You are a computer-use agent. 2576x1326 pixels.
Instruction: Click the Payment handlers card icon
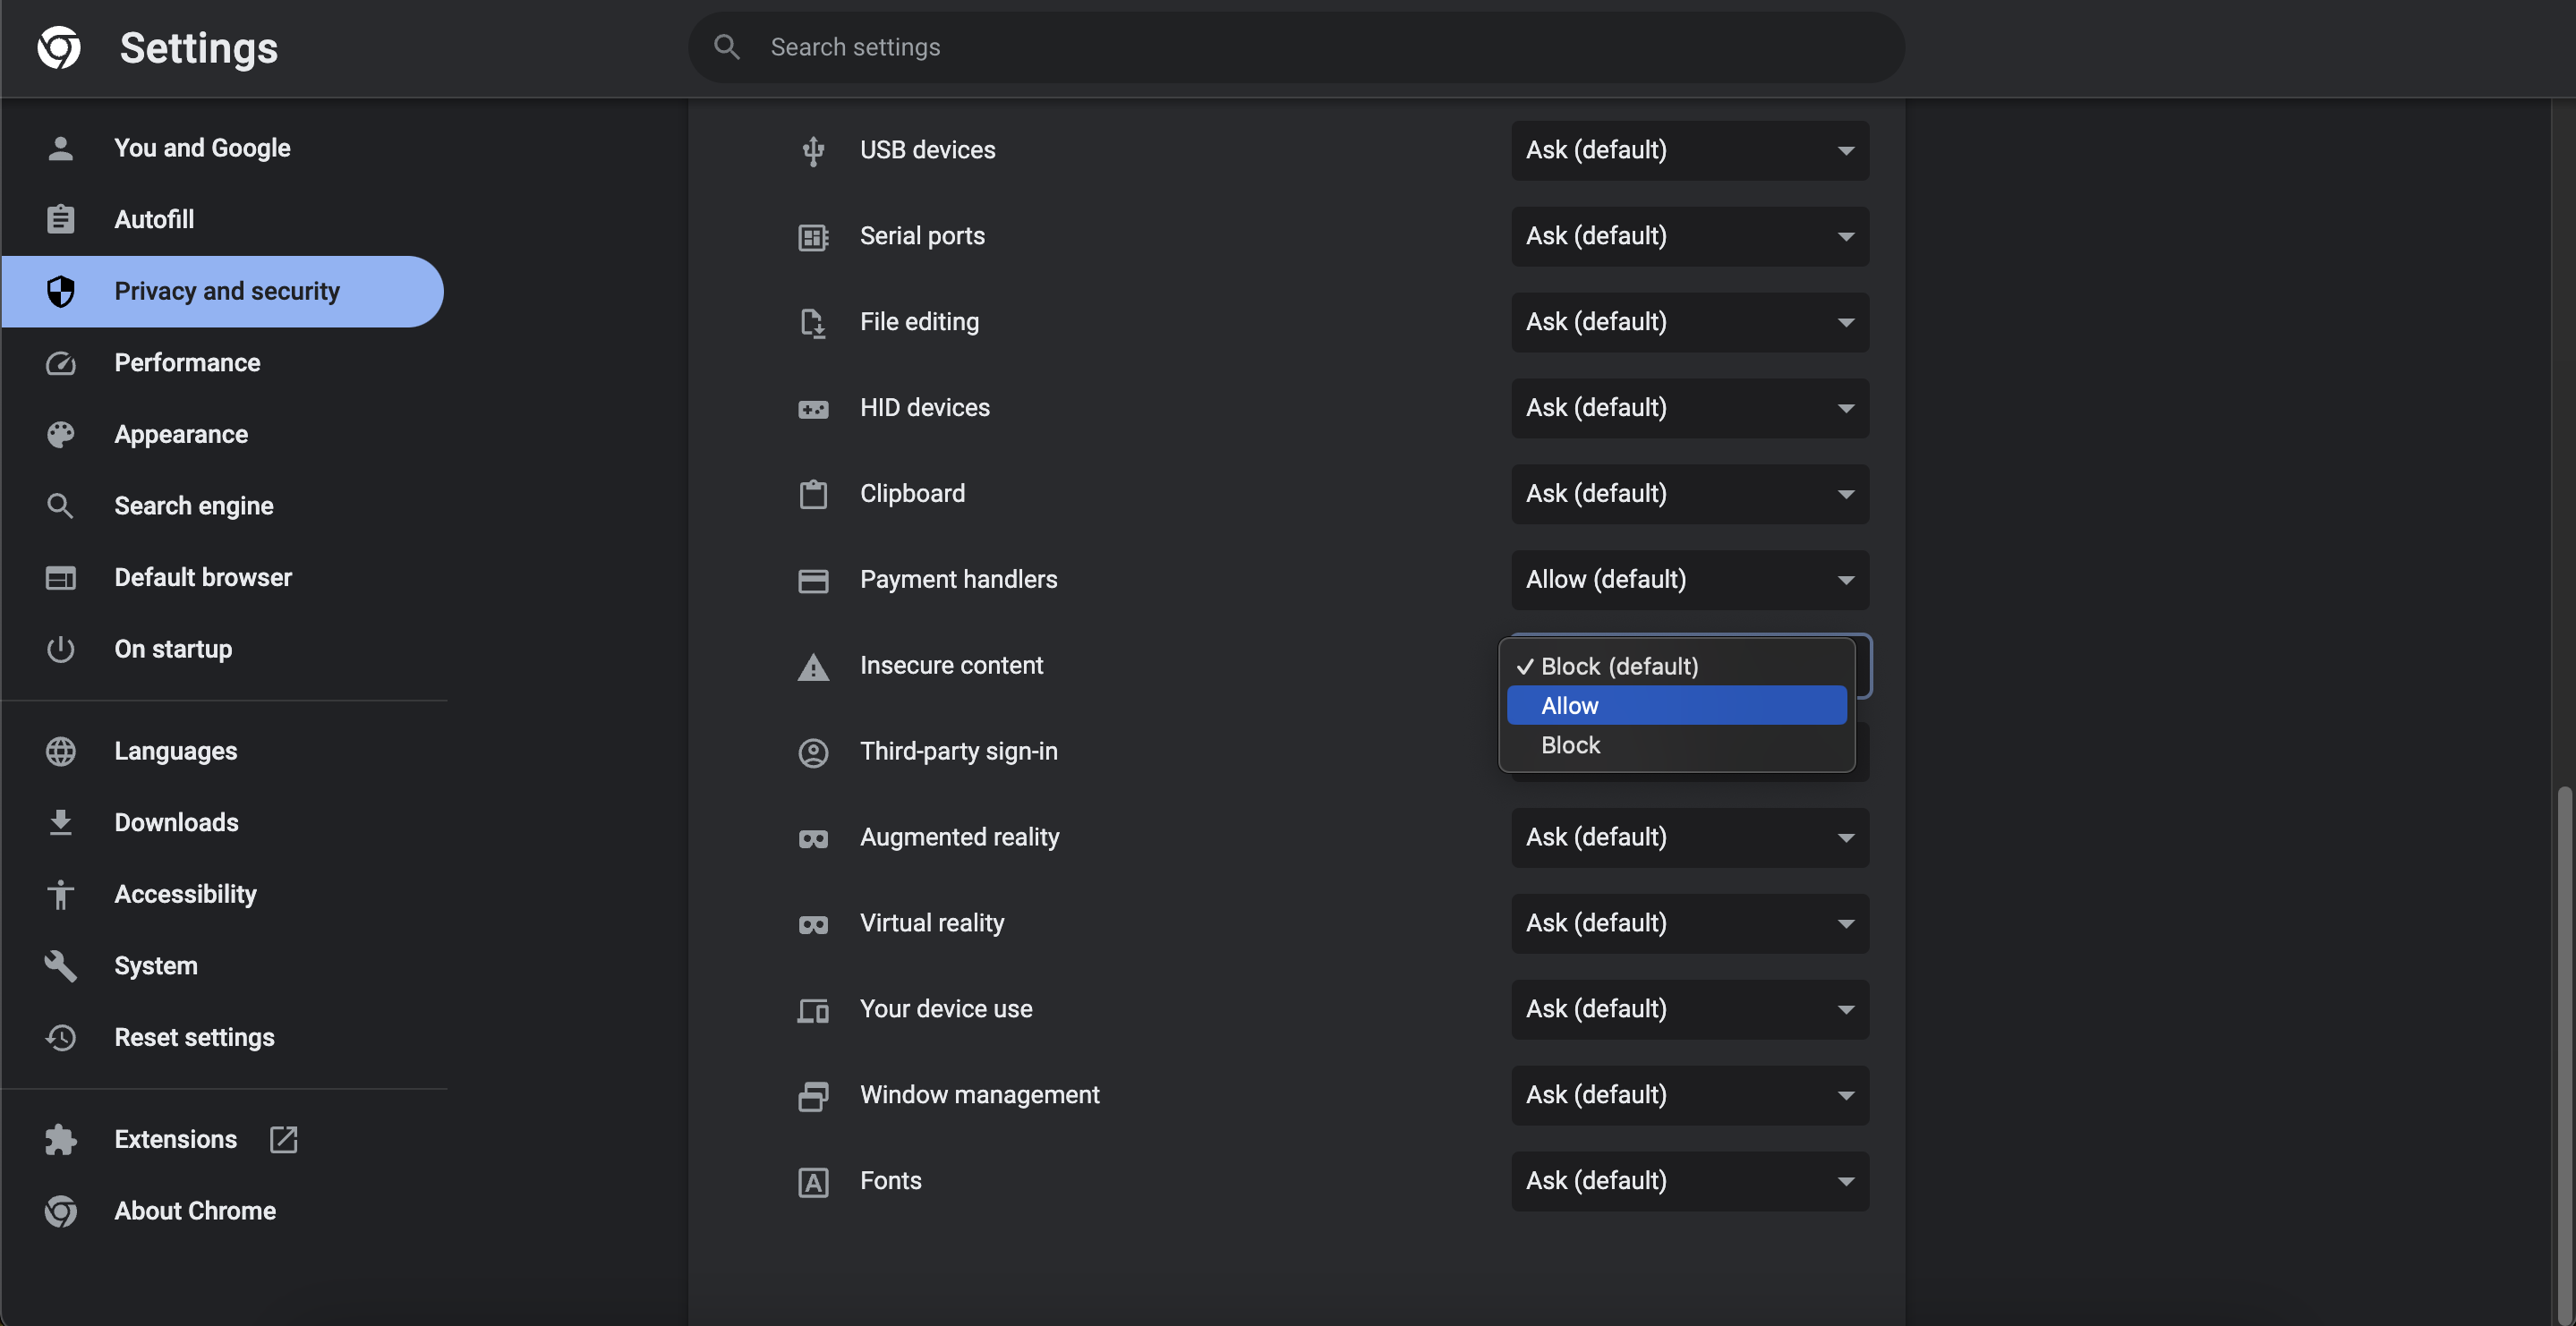click(813, 581)
